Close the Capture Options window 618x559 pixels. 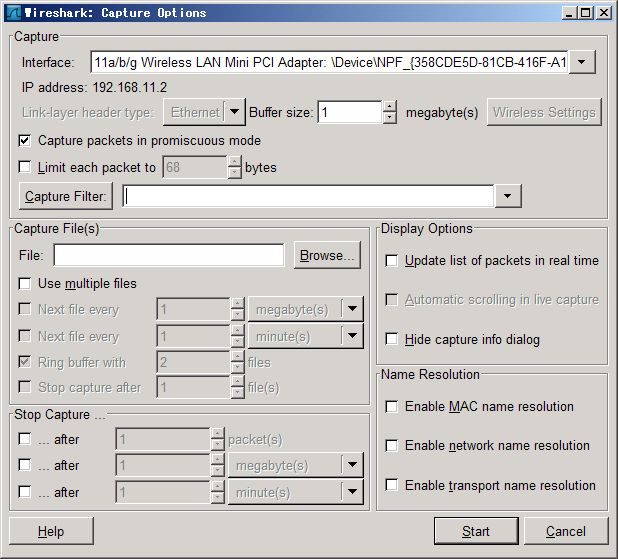604,13
